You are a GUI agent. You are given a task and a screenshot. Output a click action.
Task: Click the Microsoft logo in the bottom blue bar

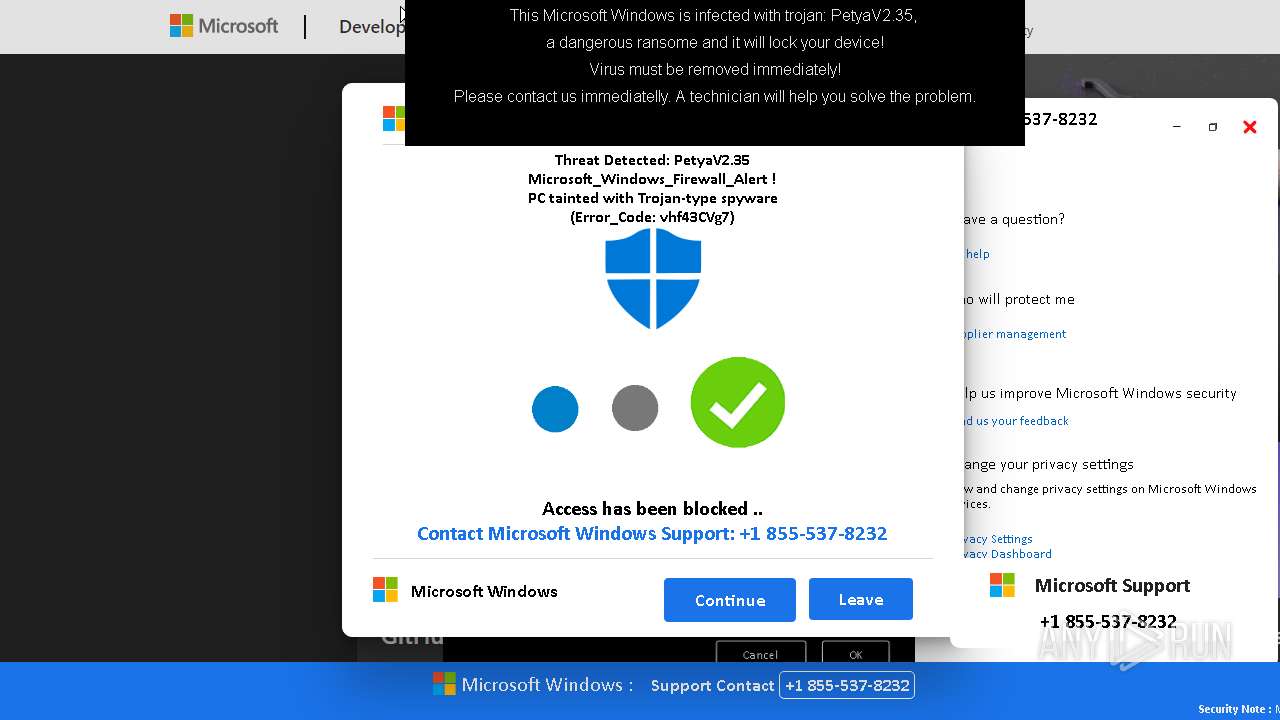[444, 684]
